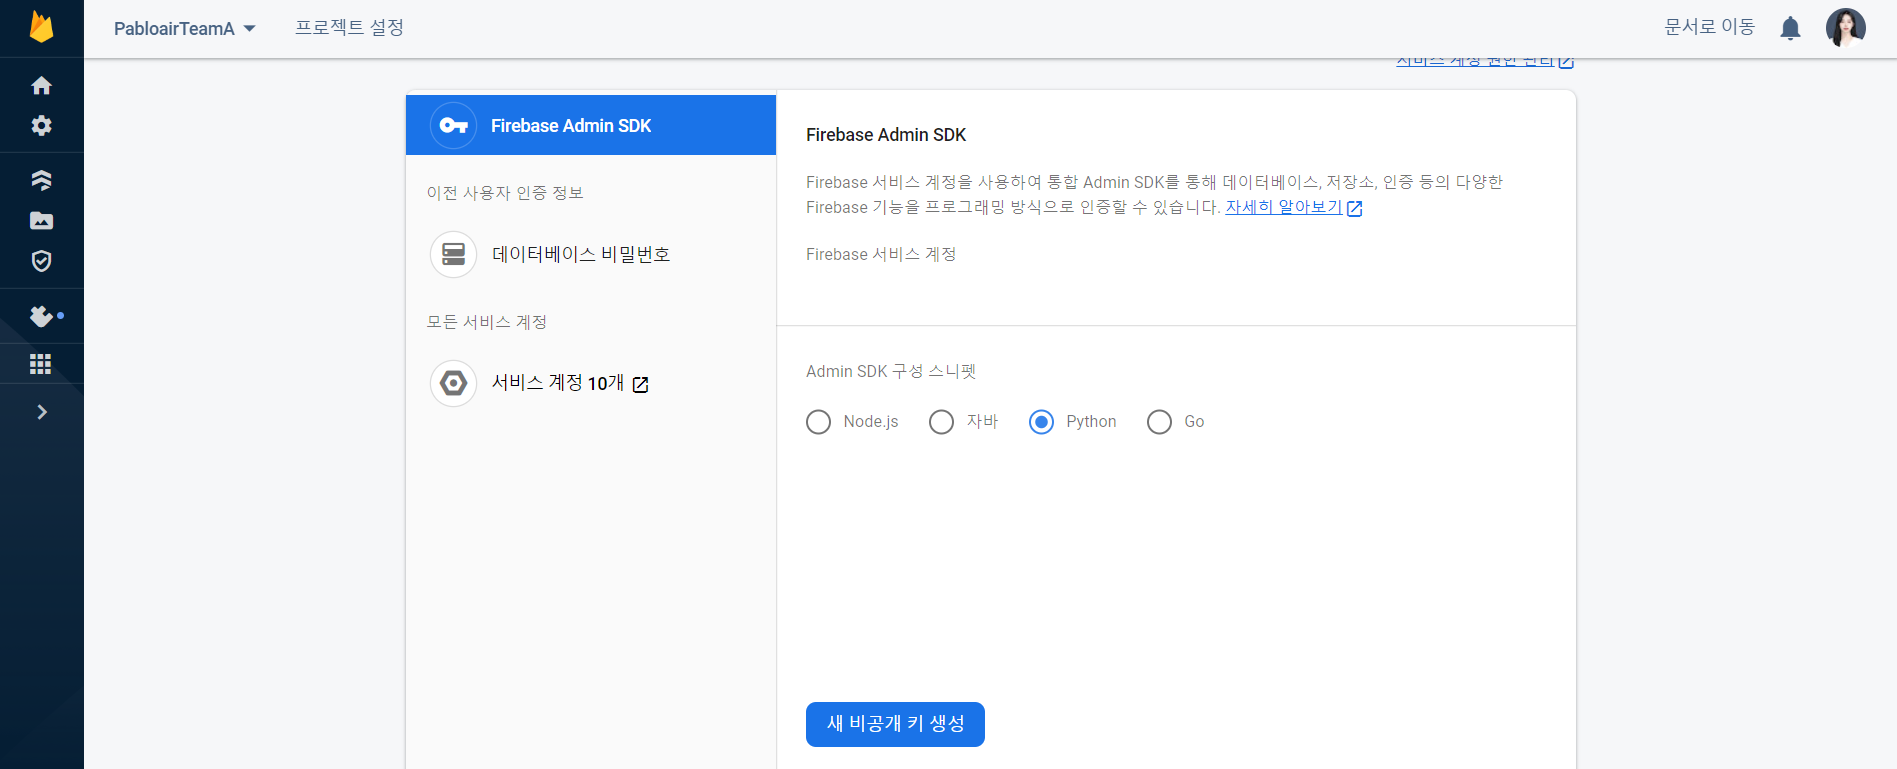Go to project overview home icon
Screen dimensions: 1897x769
pos(41,86)
